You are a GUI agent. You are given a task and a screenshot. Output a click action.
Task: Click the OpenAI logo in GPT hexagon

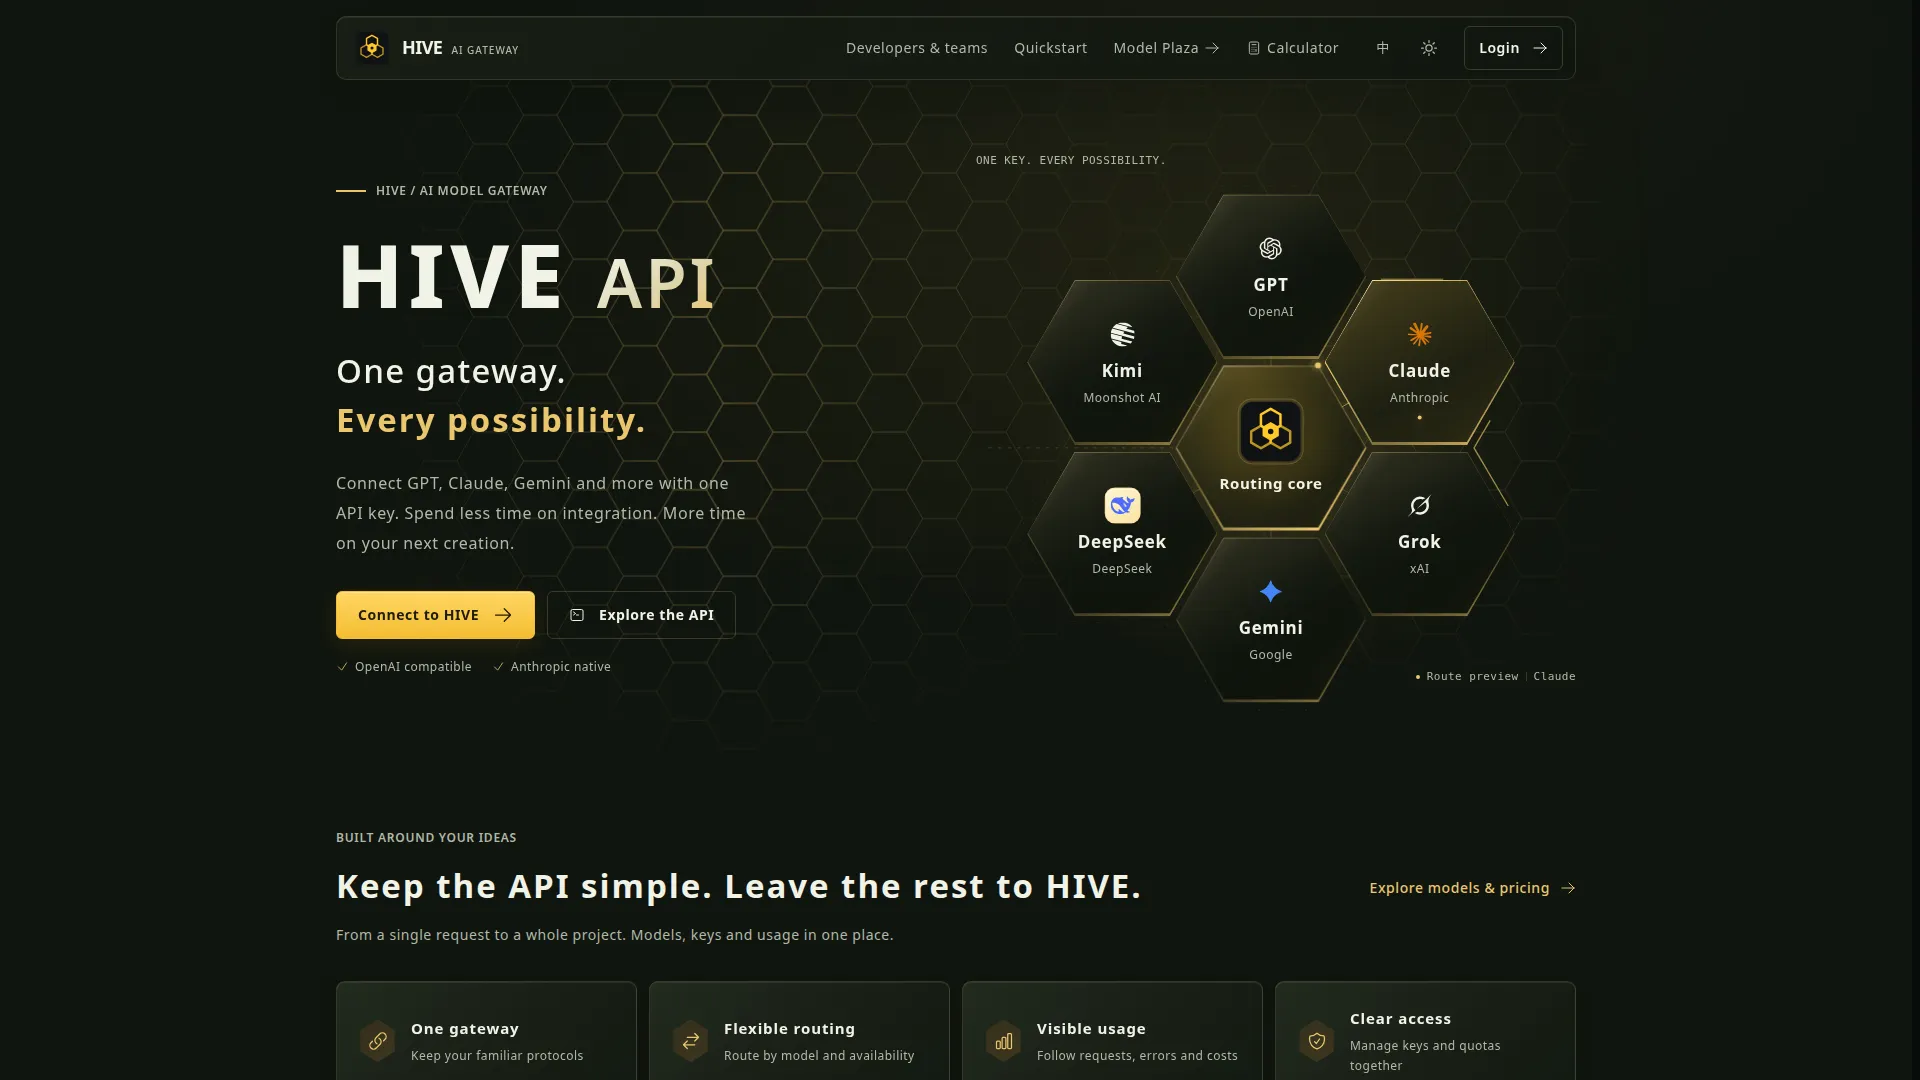coord(1270,248)
